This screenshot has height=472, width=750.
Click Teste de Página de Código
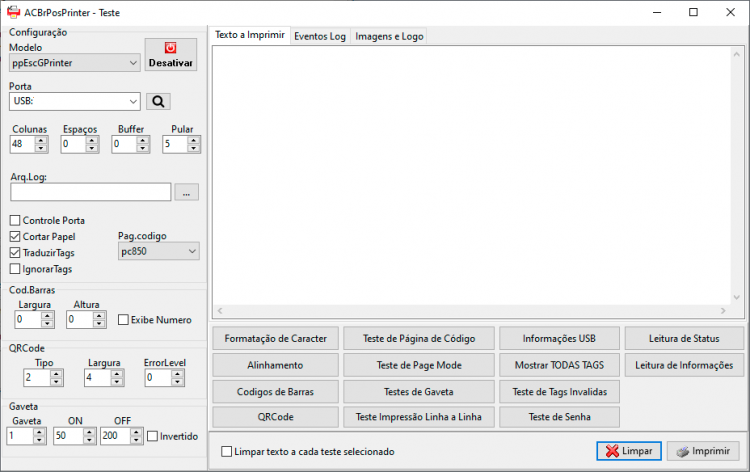coord(419,339)
